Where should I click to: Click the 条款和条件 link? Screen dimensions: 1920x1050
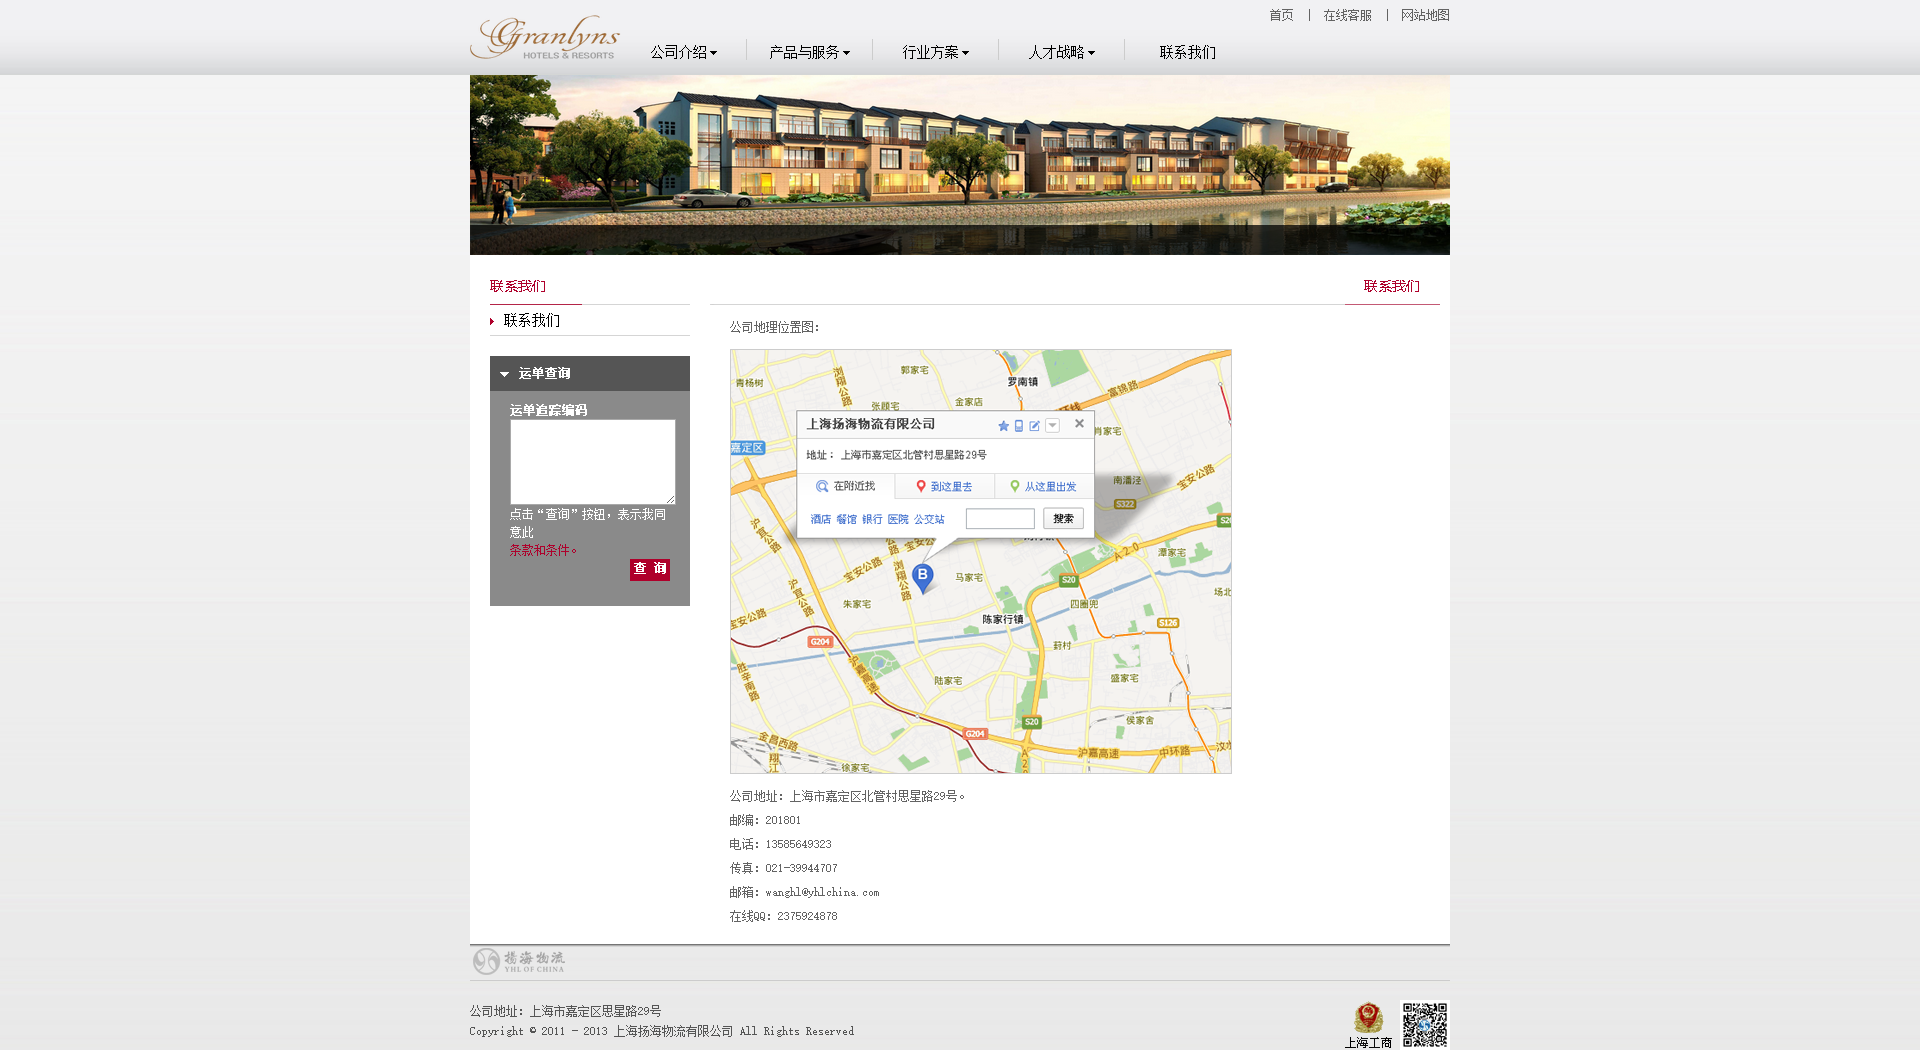[540, 550]
